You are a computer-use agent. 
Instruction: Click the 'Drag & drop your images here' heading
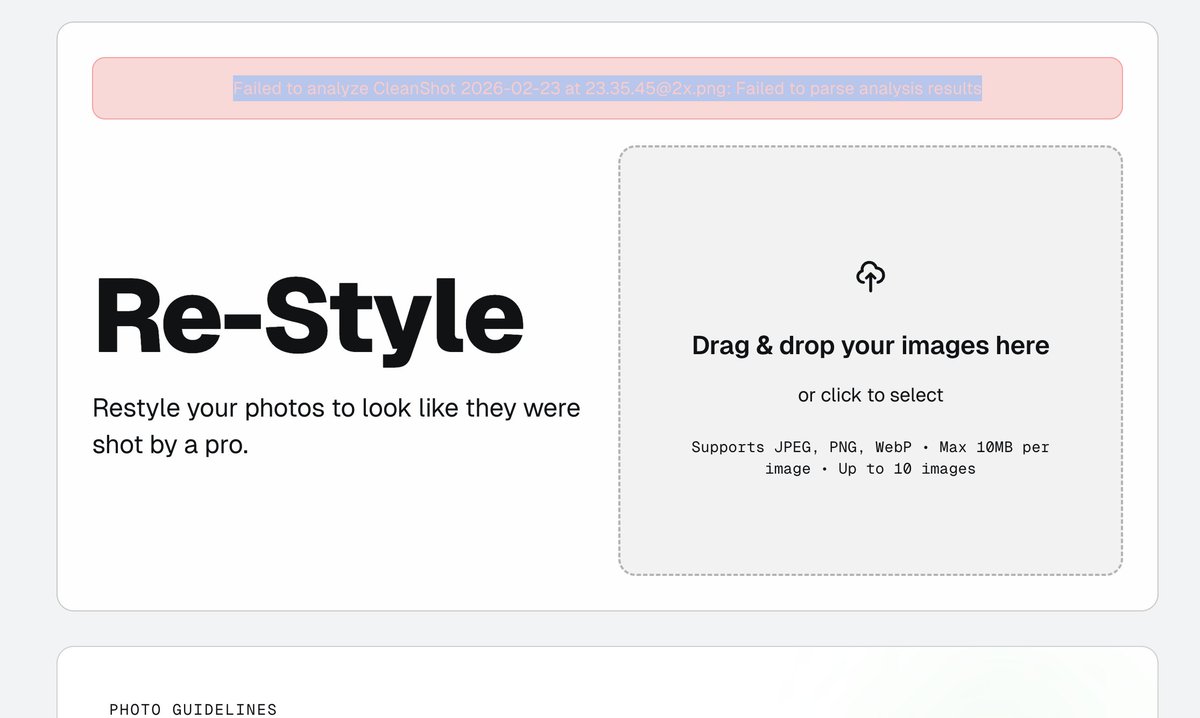(x=870, y=346)
